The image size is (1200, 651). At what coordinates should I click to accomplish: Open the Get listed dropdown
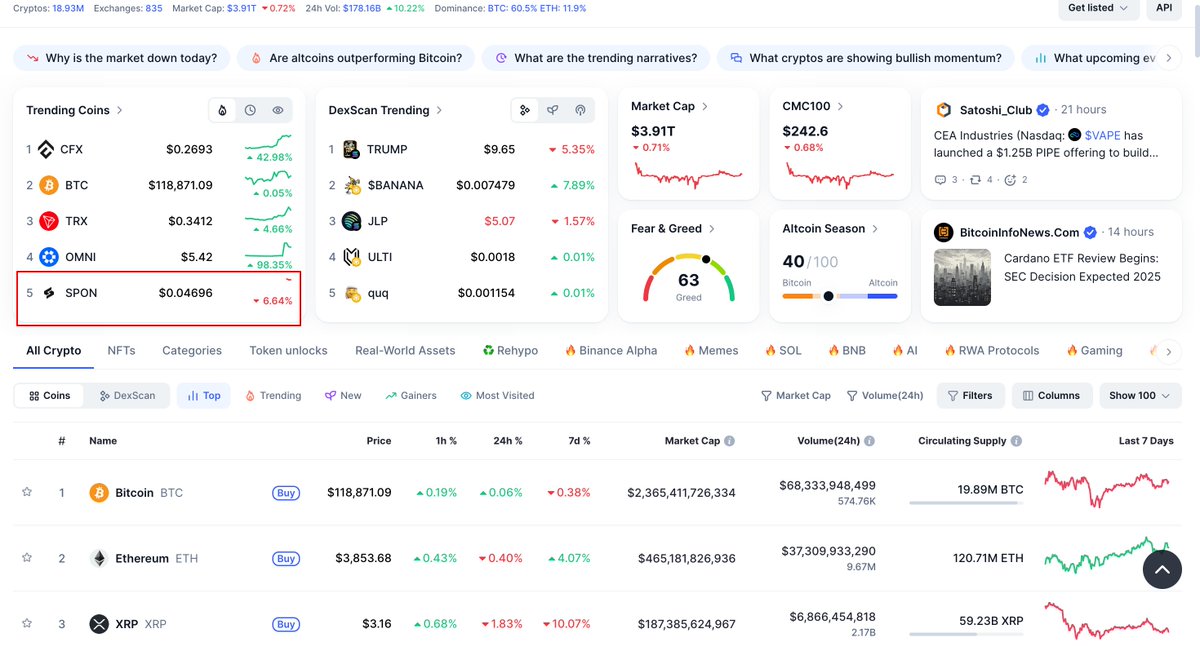pyautogui.click(x=1099, y=8)
